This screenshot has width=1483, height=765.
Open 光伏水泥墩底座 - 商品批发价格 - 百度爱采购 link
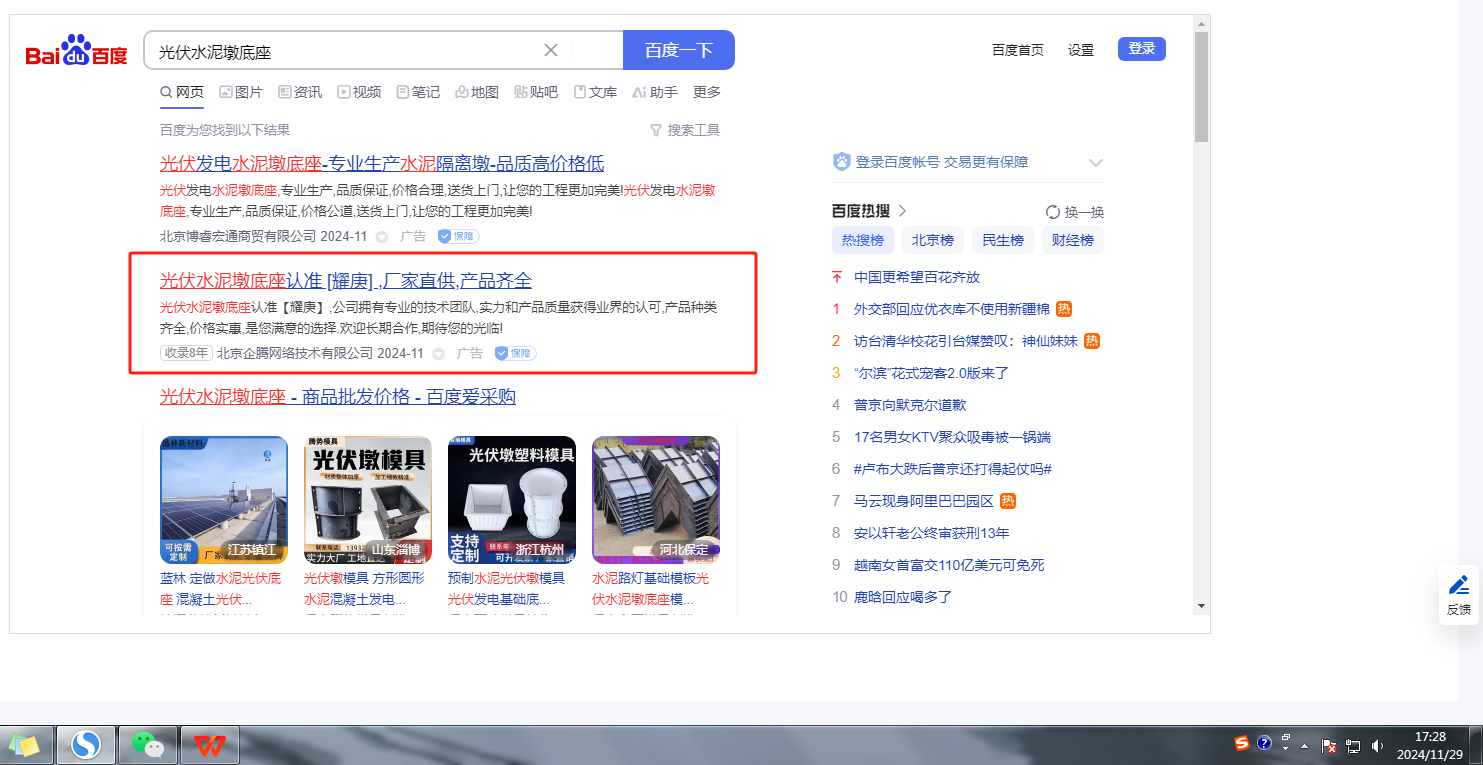[338, 397]
